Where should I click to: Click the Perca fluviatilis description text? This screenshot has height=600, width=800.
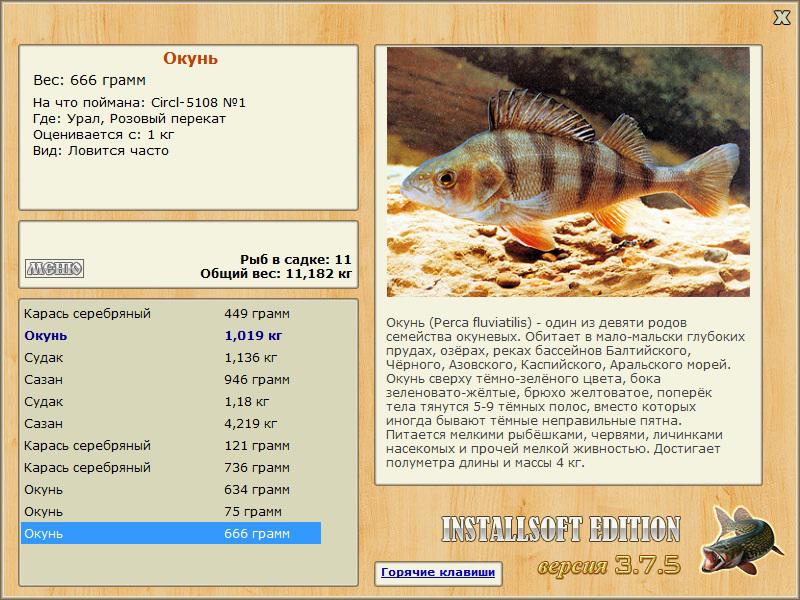[565, 393]
